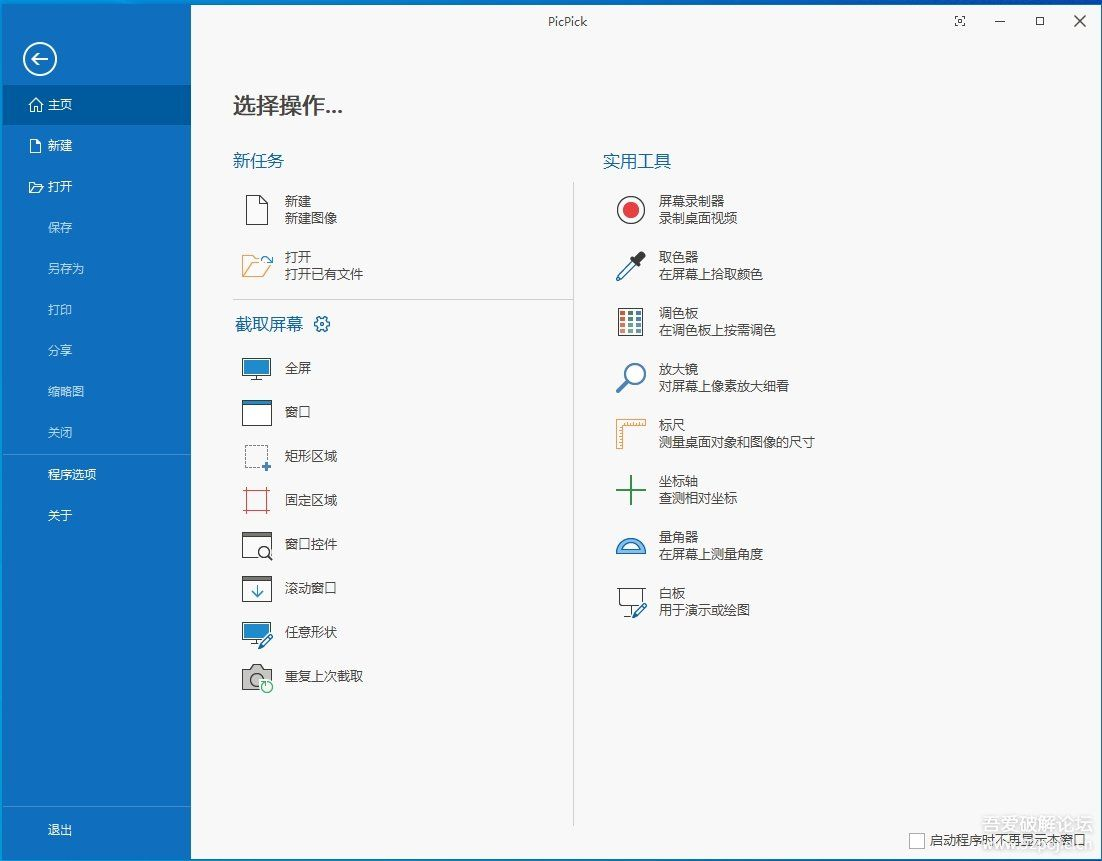The height and width of the screenshot is (861, 1102).
Task: Click the 固定区域 capture label
Action: [x=311, y=500]
